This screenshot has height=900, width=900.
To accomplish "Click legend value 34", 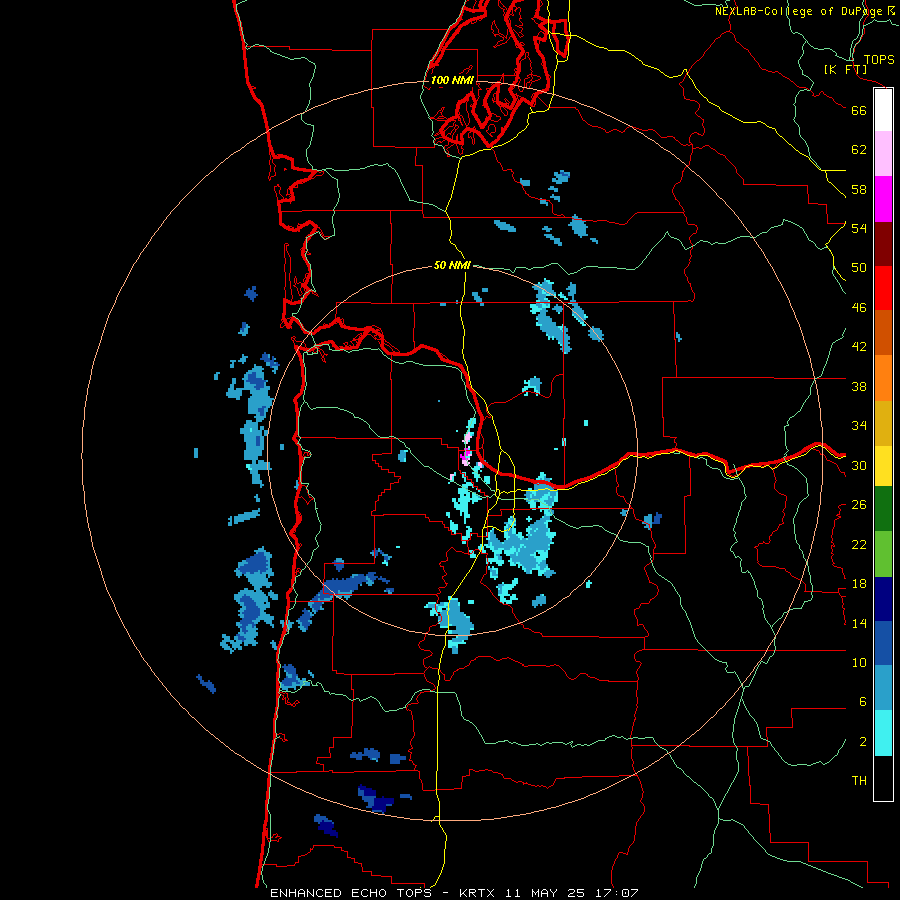I will point(859,426).
